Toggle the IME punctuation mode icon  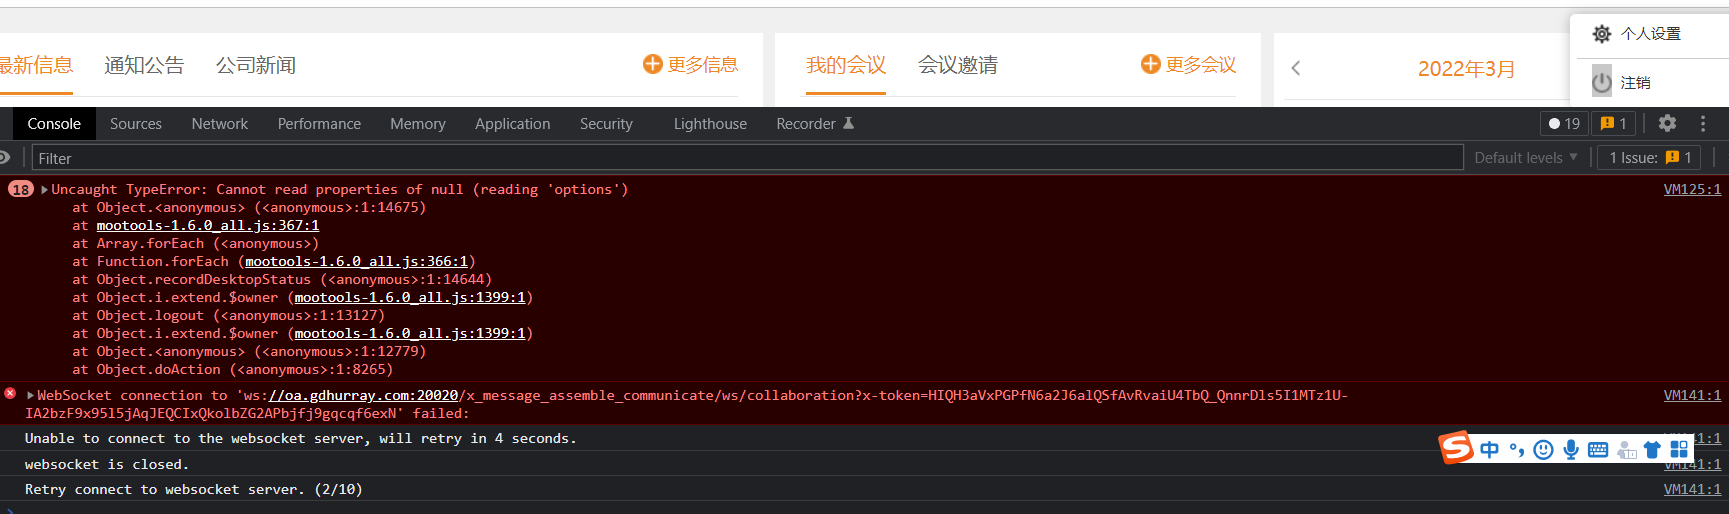tap(1517, 450)
